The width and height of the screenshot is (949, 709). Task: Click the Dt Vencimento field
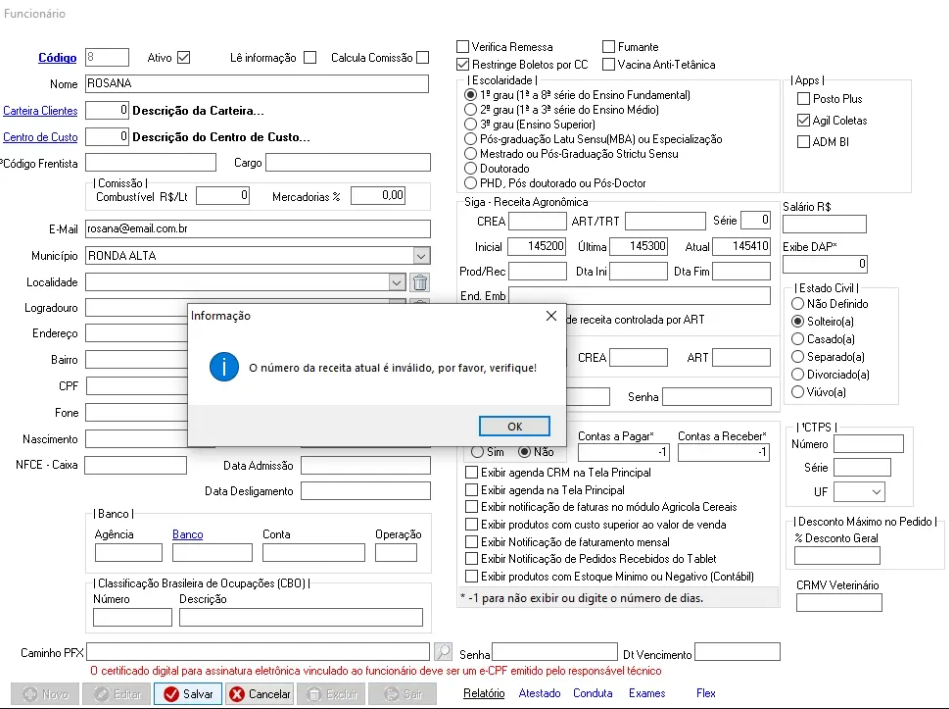pyautogui.click(x=737, y=652)
